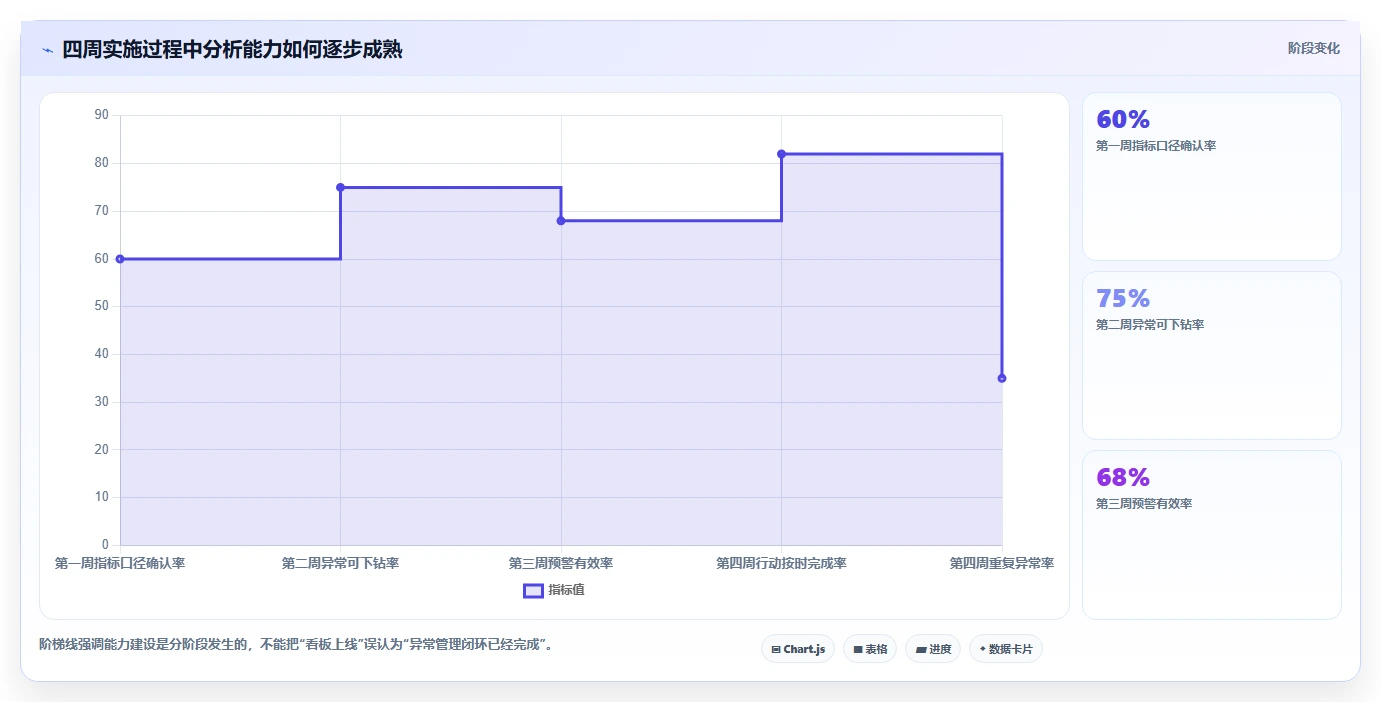Click x-axis label 第四周重复异常率
Screen dimensions: 1381x702
(x=1002, y=563)
